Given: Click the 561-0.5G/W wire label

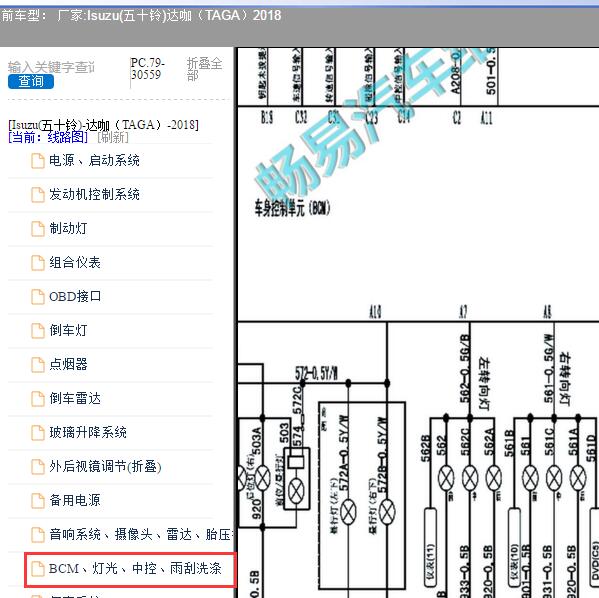Looking at the screenshot, I should tap(549, 368).
